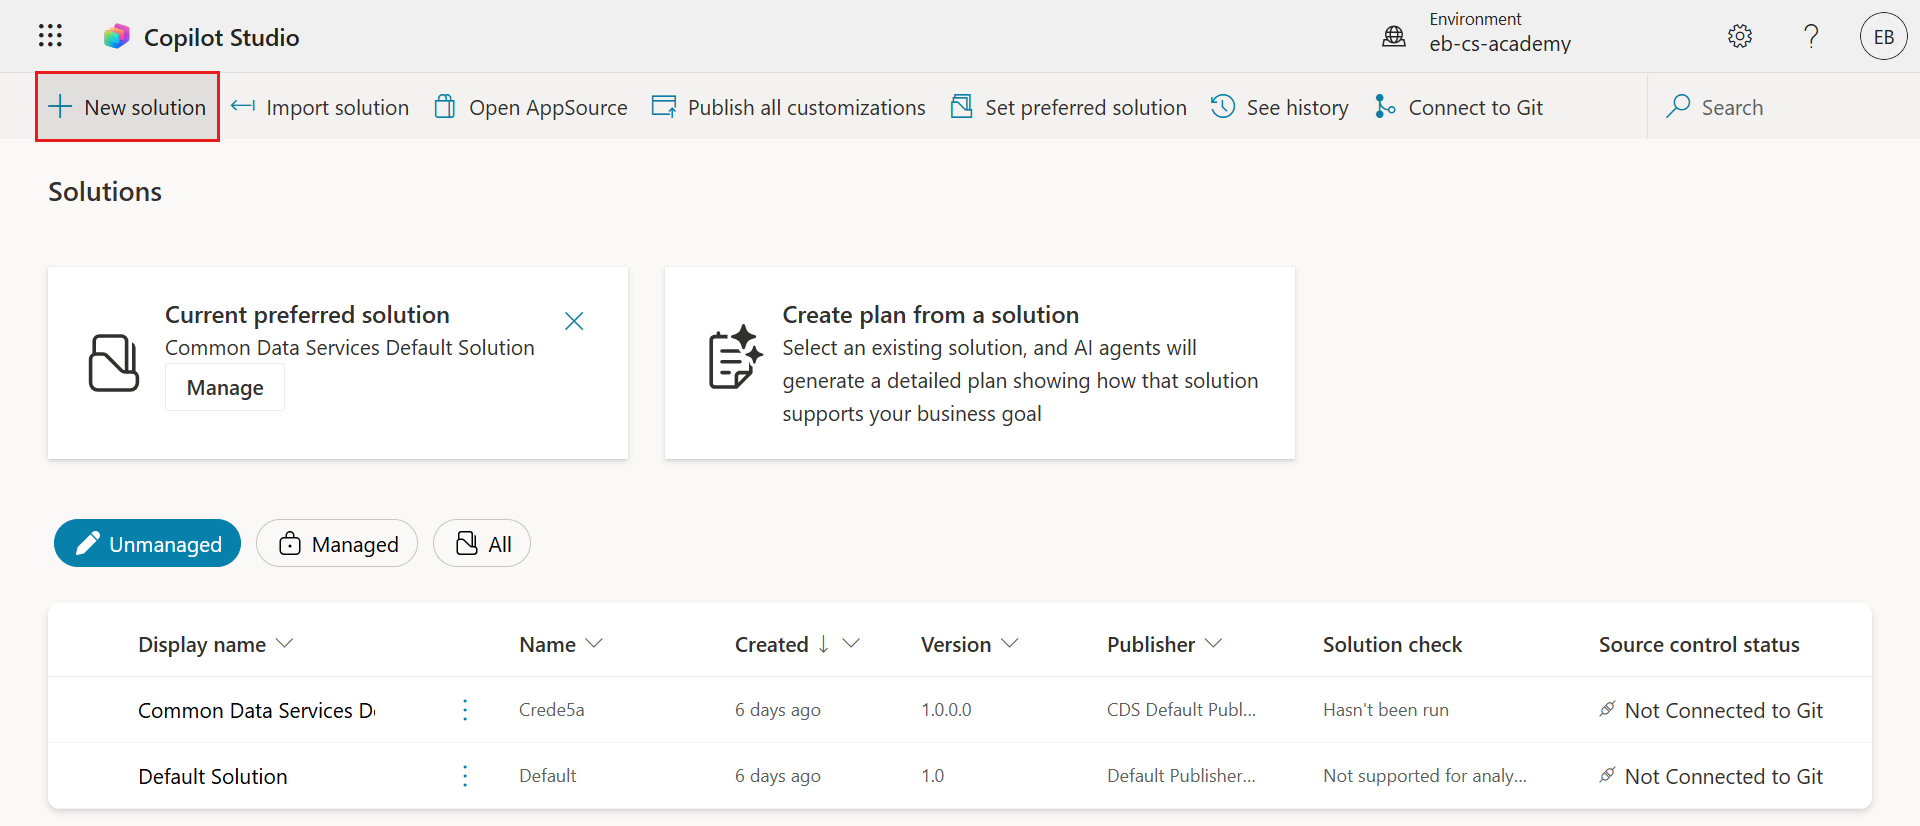Screen dimensions: 1920x826
Task: Click the Set preferred solution icon
Action: (961, 106)
